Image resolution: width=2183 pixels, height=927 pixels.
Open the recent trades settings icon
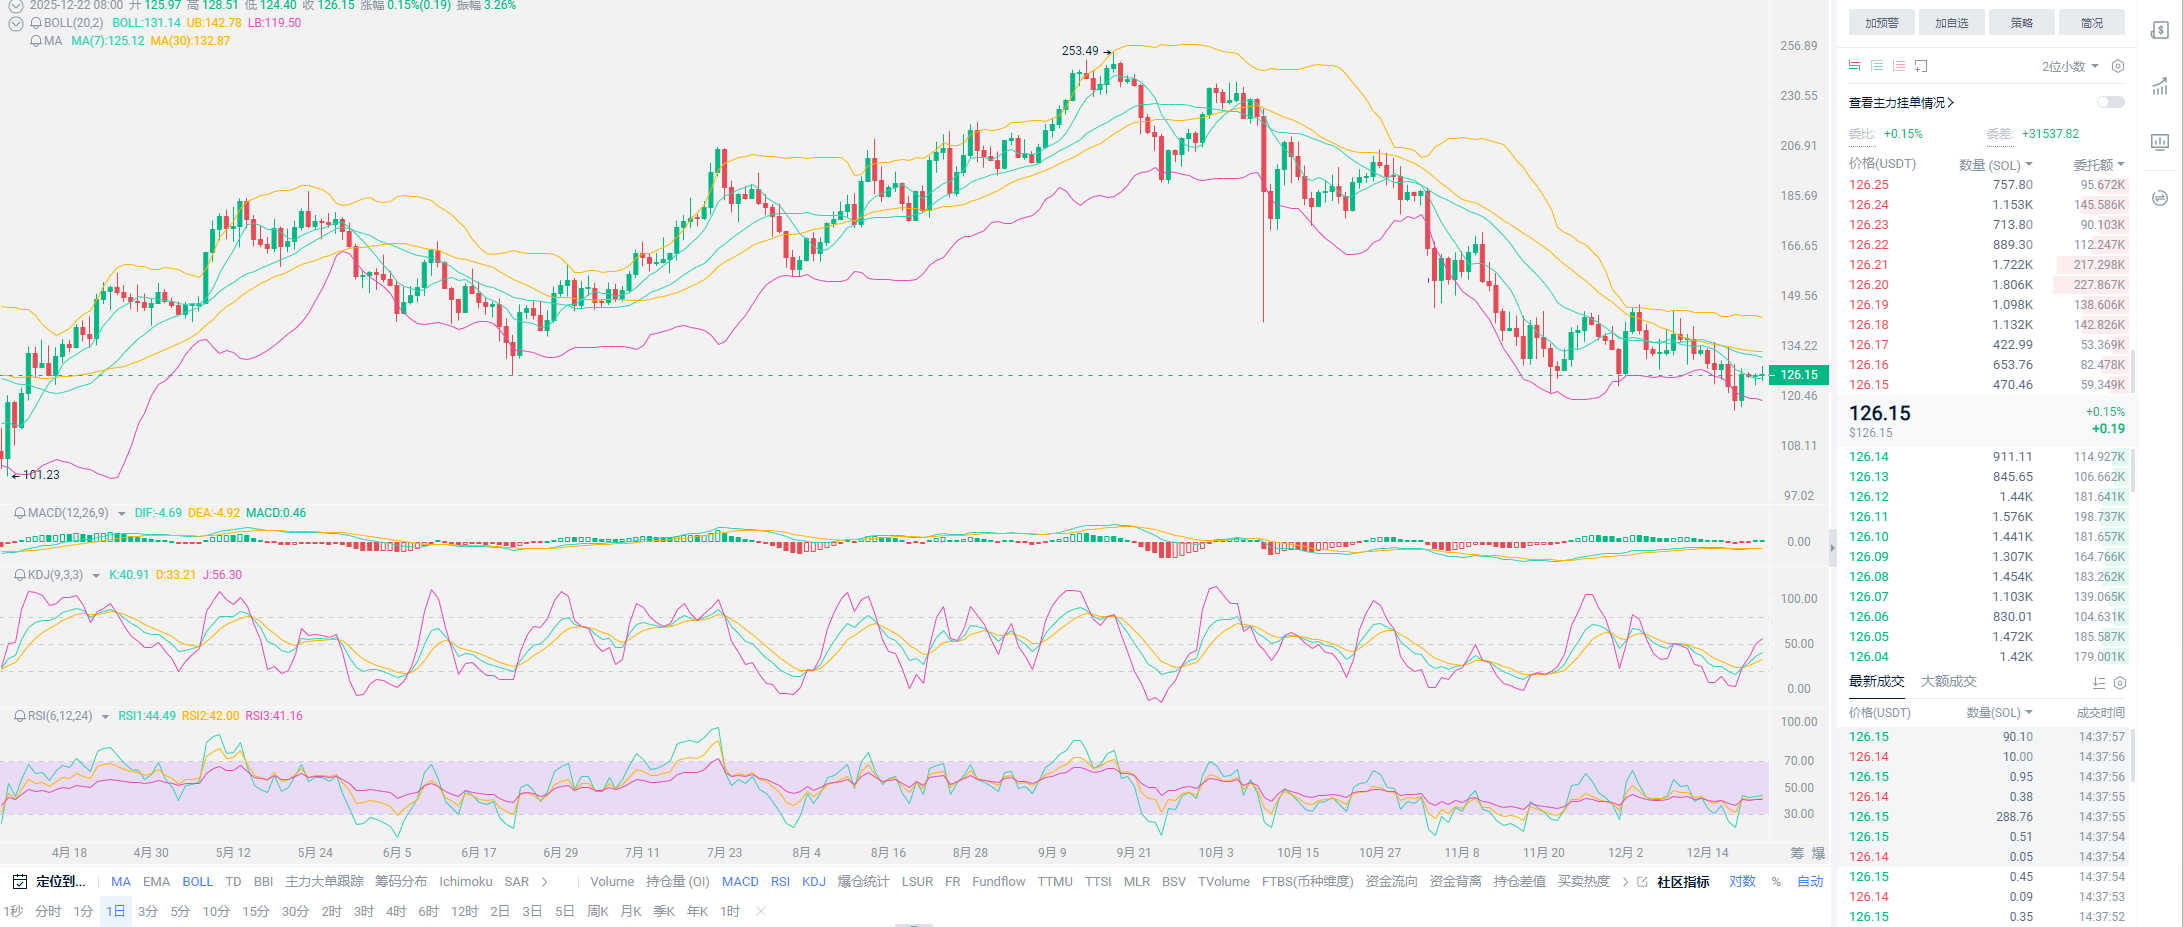point(2119,683)
